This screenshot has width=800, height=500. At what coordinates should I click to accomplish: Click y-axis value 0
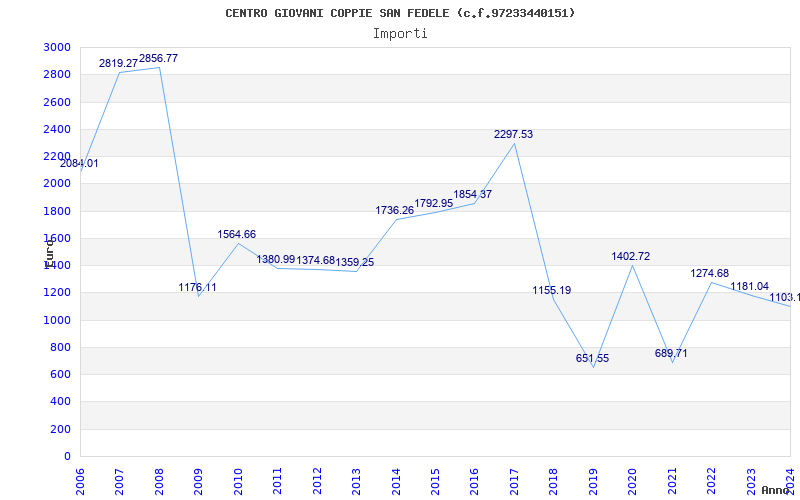coord(67,457)
